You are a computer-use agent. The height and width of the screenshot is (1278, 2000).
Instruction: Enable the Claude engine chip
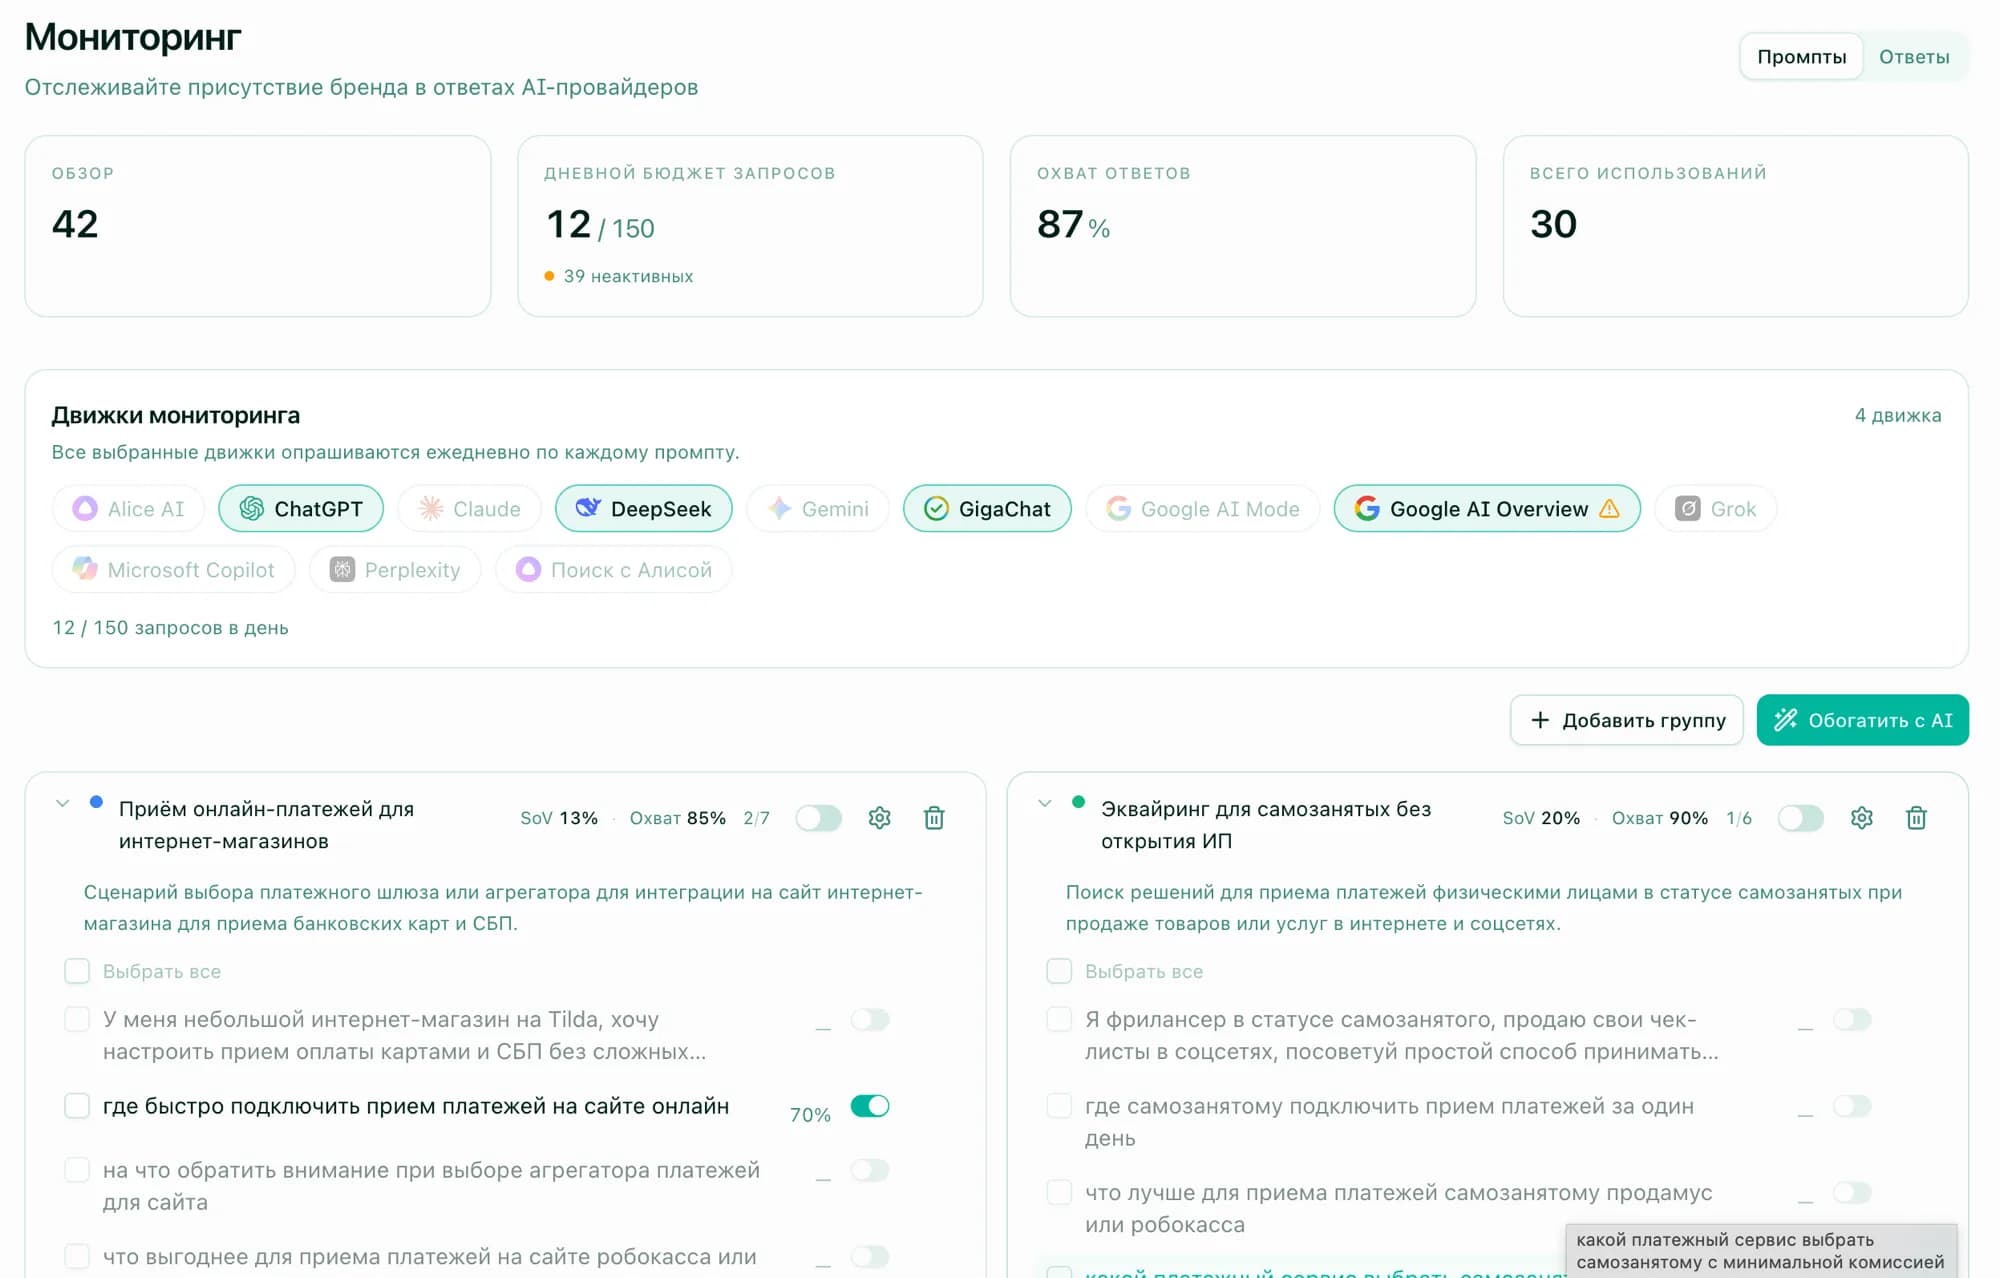pyautogui.click(x=469, y=509)
